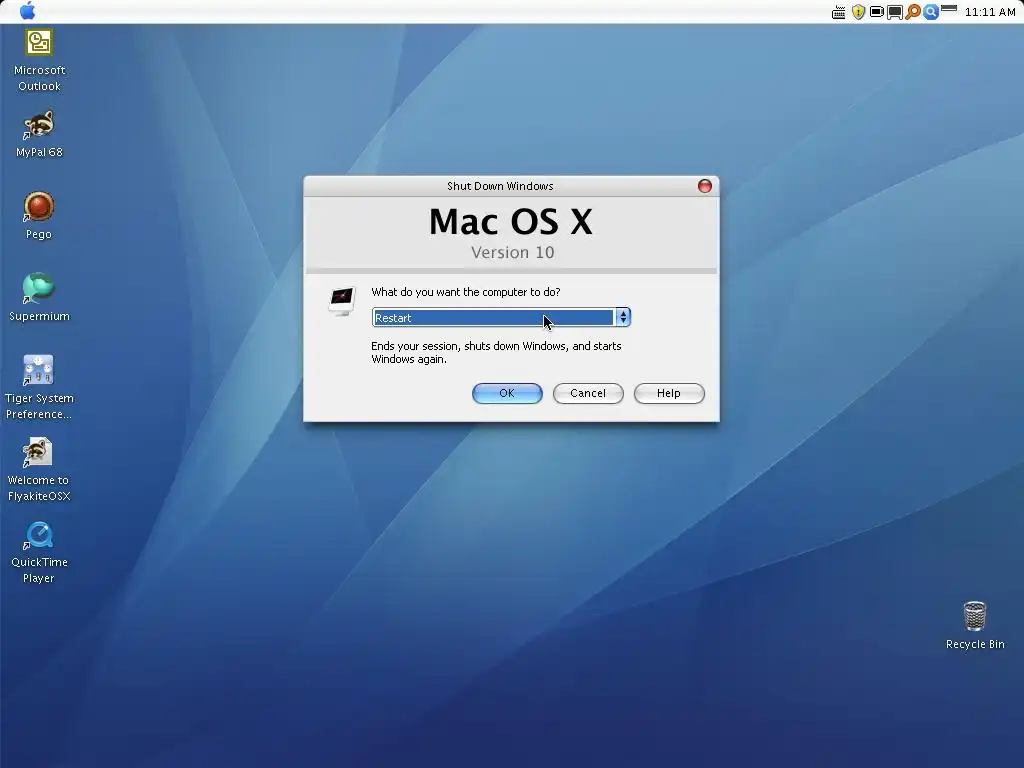Open the Apple menu icon

coord(27,10)
